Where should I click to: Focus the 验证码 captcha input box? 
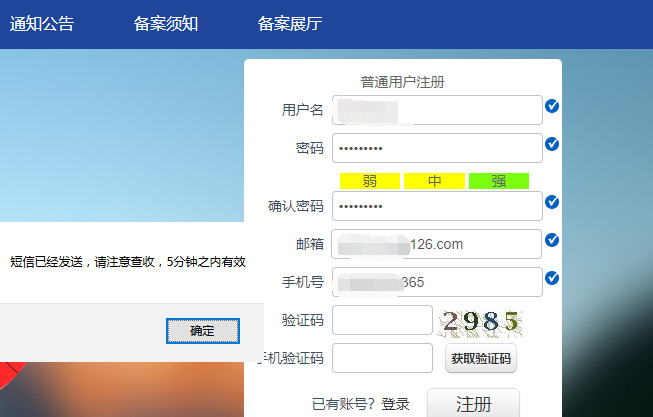click(x=382, y=320)
